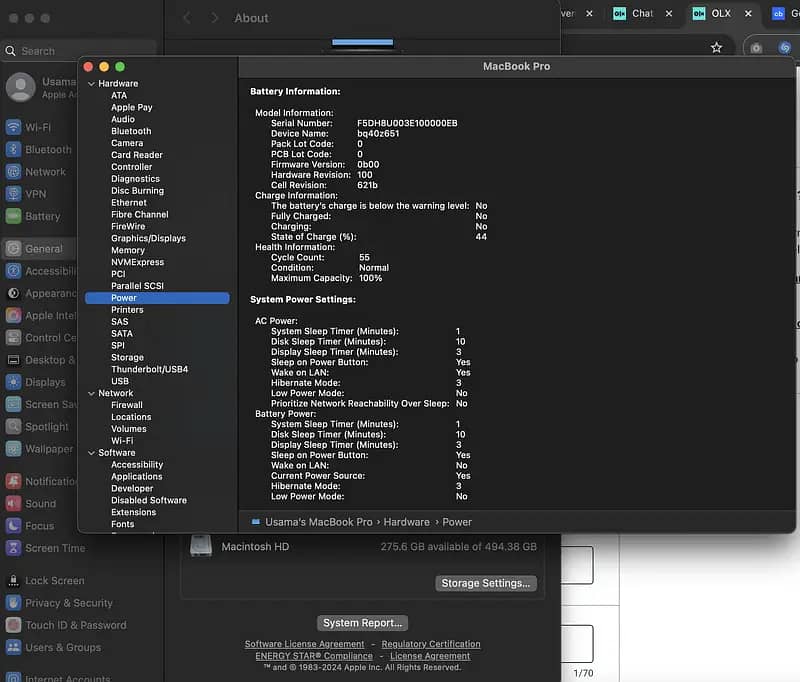Open the Software License Agreement link
800x682 pixels.
pos(304,644)
